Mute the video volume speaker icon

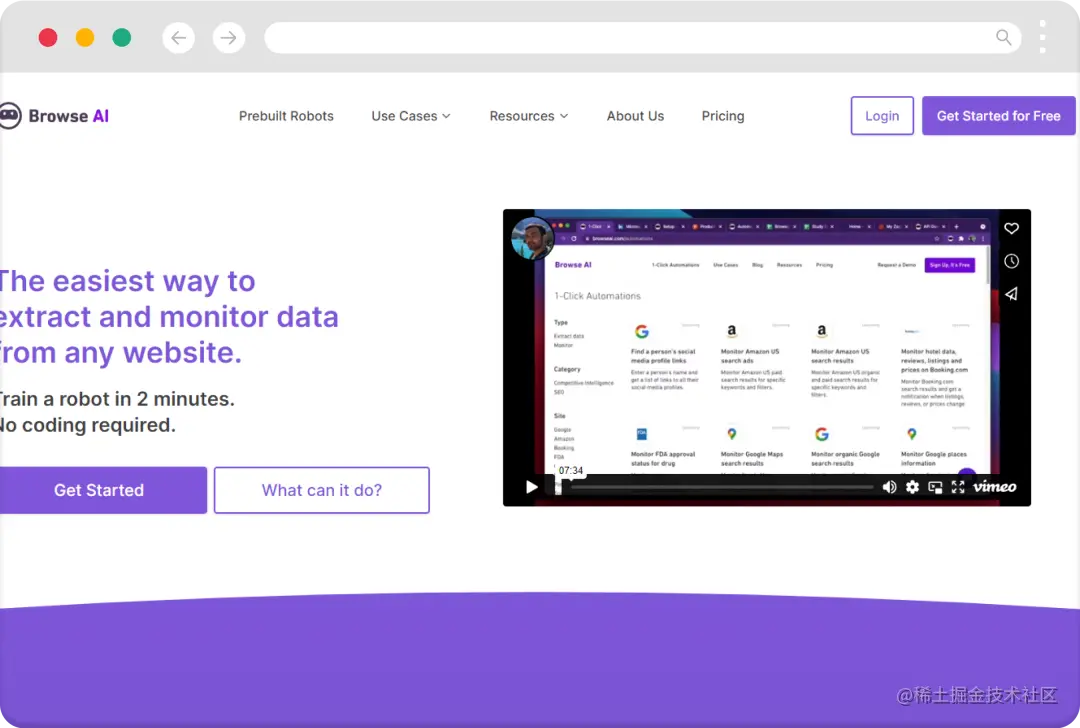click(889, 487)
